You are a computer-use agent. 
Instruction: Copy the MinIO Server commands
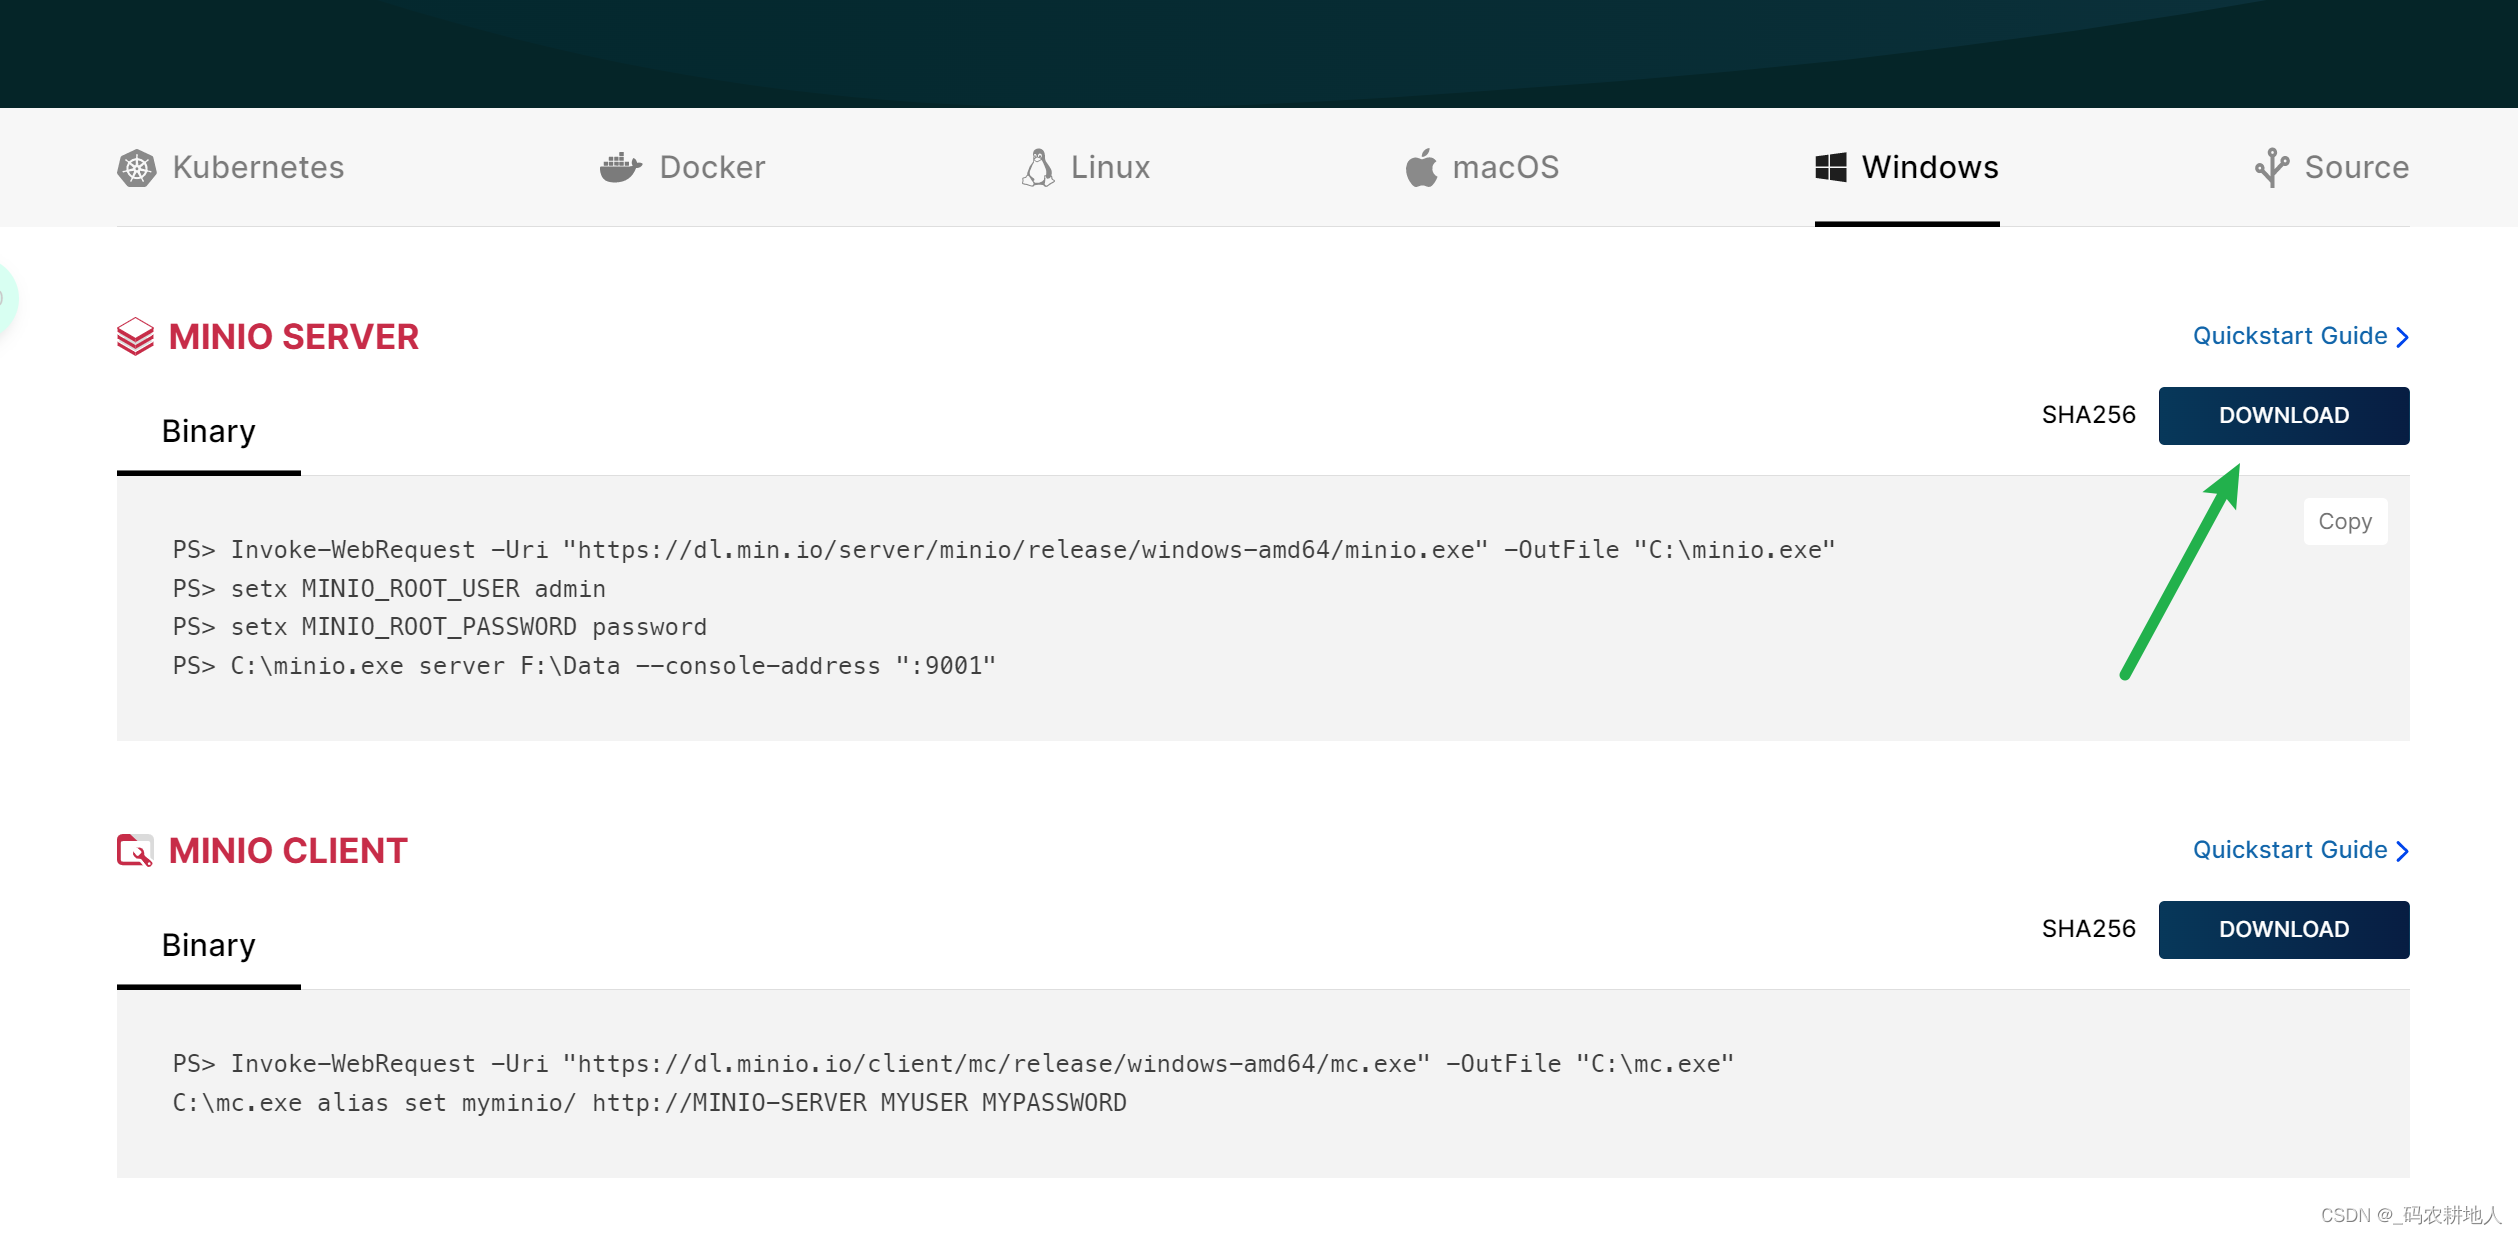[x=2344, y=522]
